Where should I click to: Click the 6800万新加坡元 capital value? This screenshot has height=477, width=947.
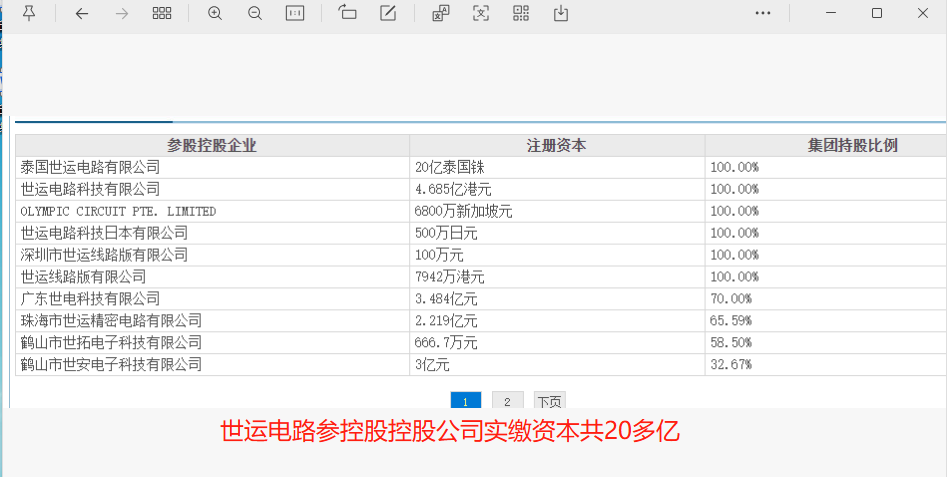[463, 211]
